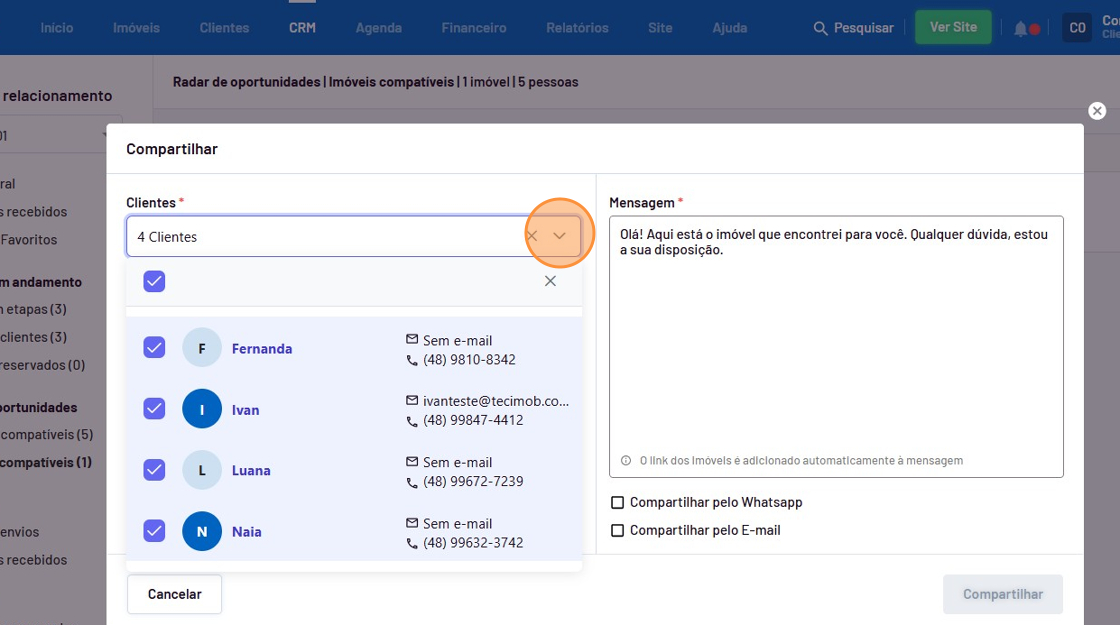1120x625 pixels.
Task: Open the notifications bell icon
Action: [1020, 29]
